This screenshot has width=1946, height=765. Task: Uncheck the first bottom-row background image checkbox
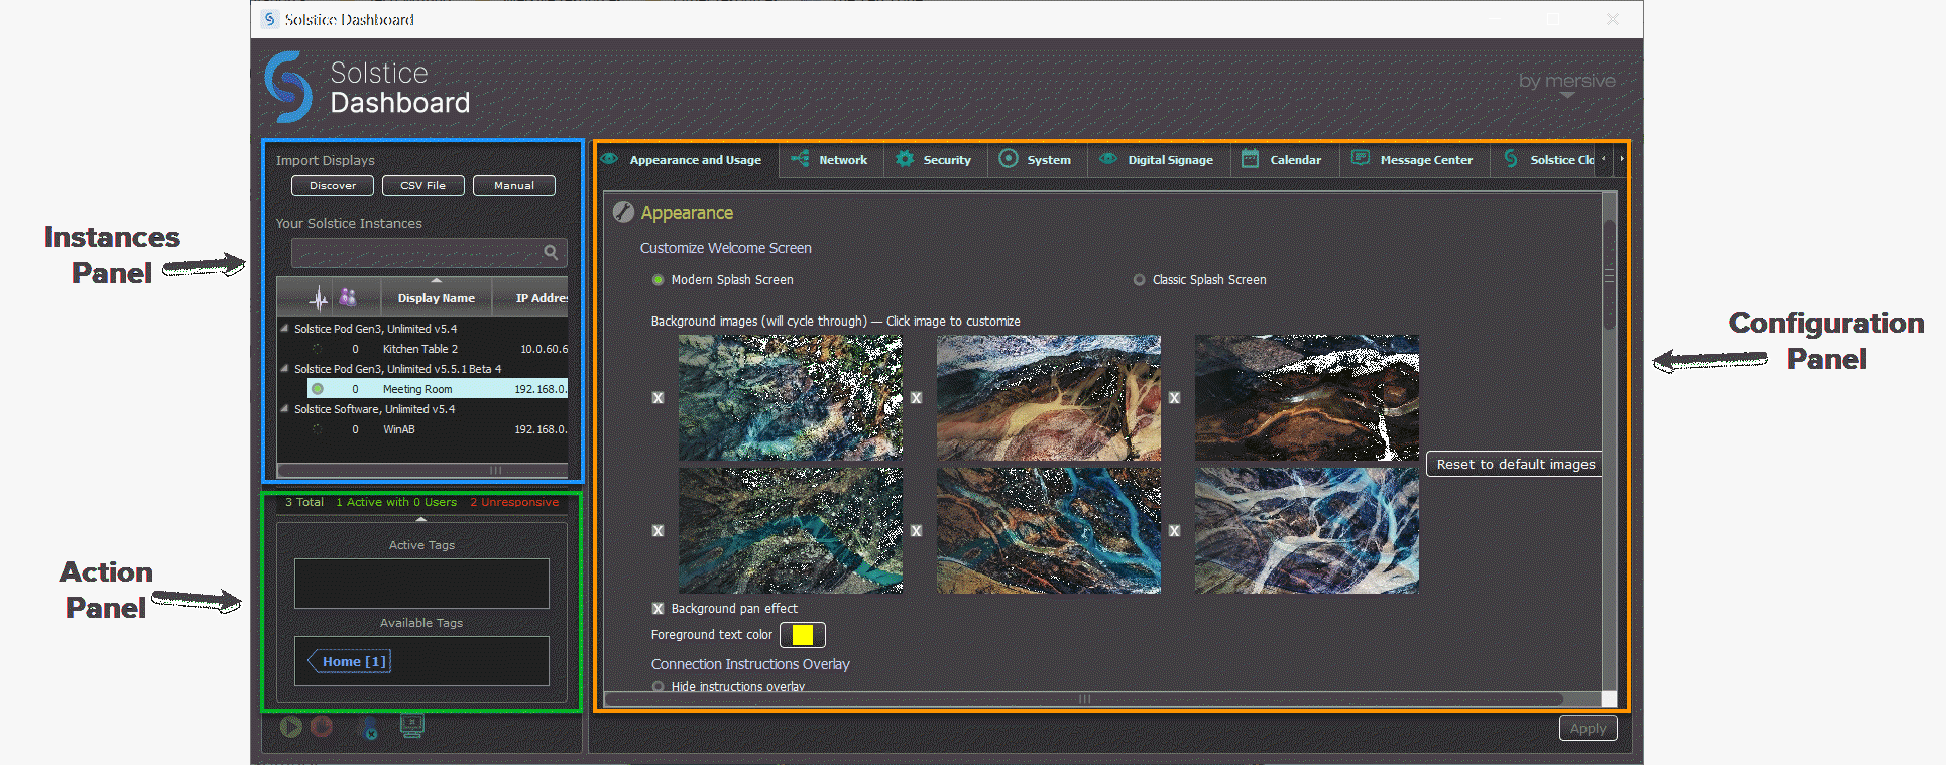pyautogui.click(x=658, y=531)
